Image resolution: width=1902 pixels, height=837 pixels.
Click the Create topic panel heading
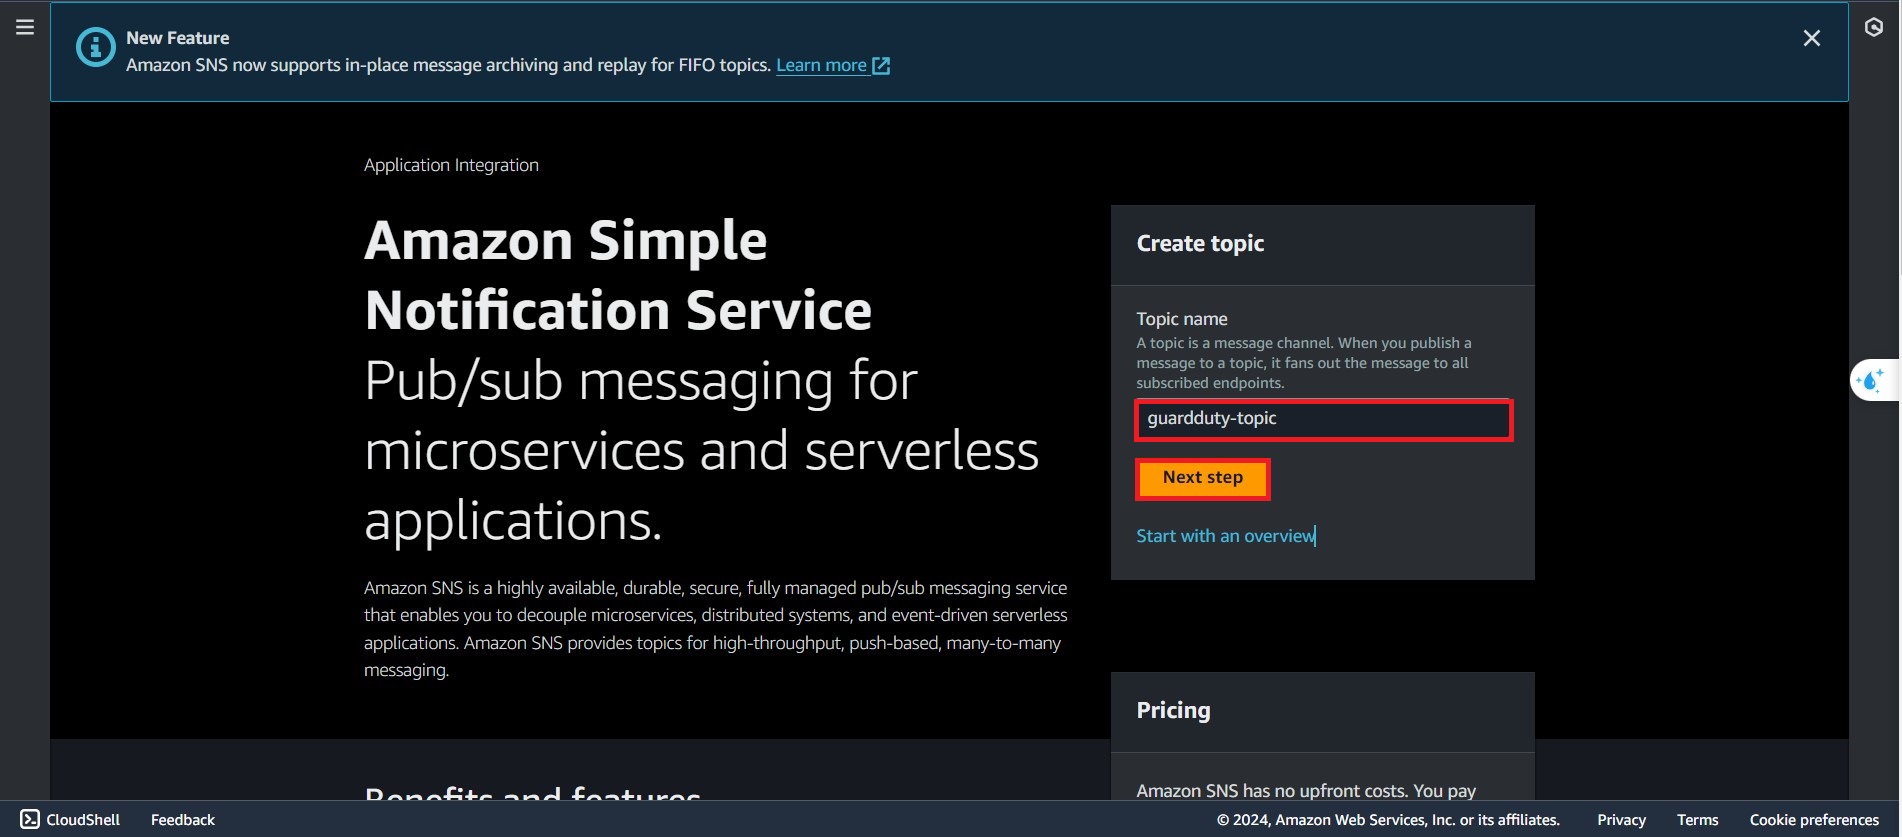[x=1200, y=244]
